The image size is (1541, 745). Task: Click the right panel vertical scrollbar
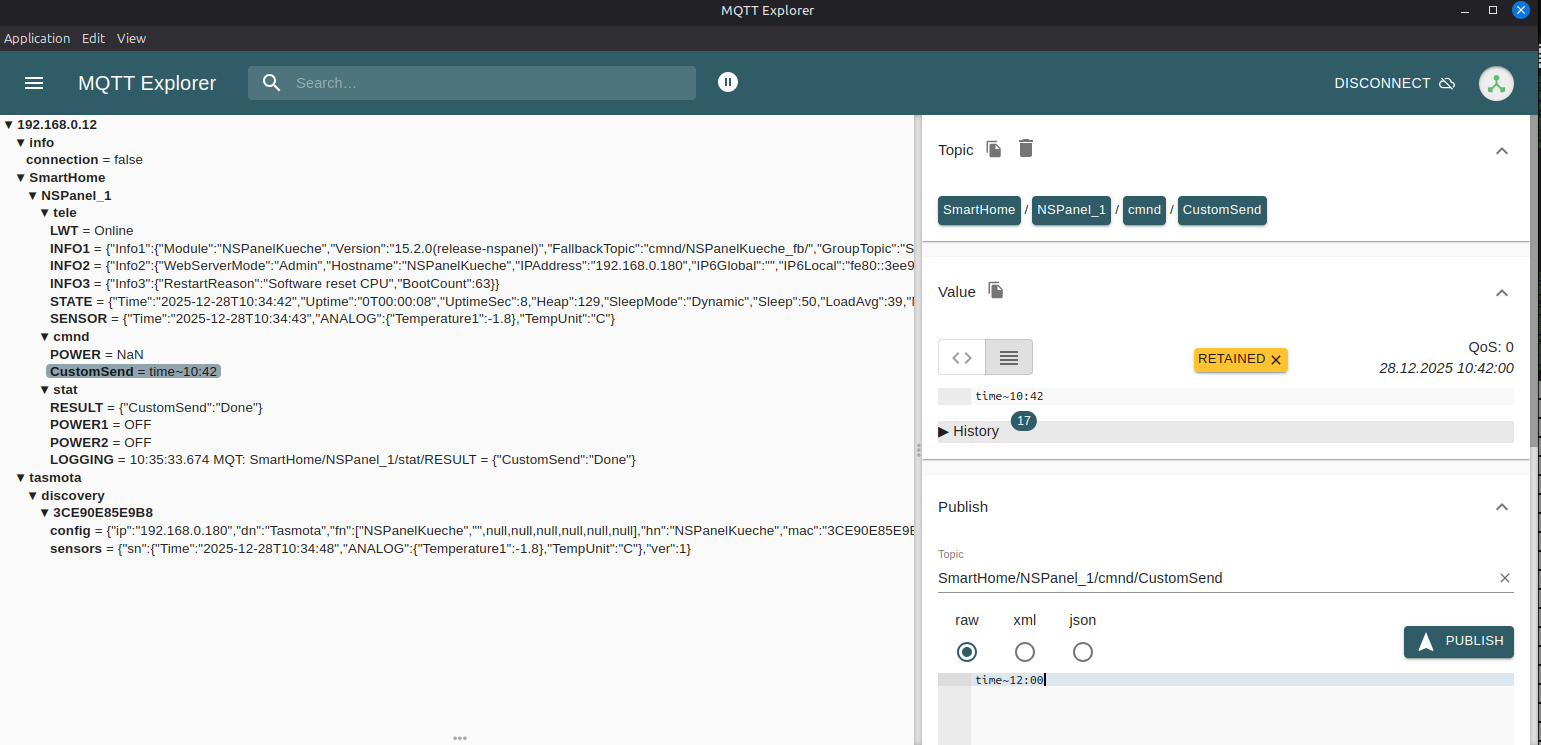click(x=1535, y=280)
